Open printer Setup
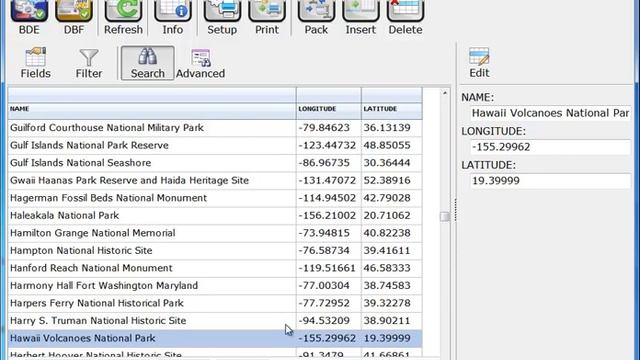The image size is (640, 360). tap(222, 18)
